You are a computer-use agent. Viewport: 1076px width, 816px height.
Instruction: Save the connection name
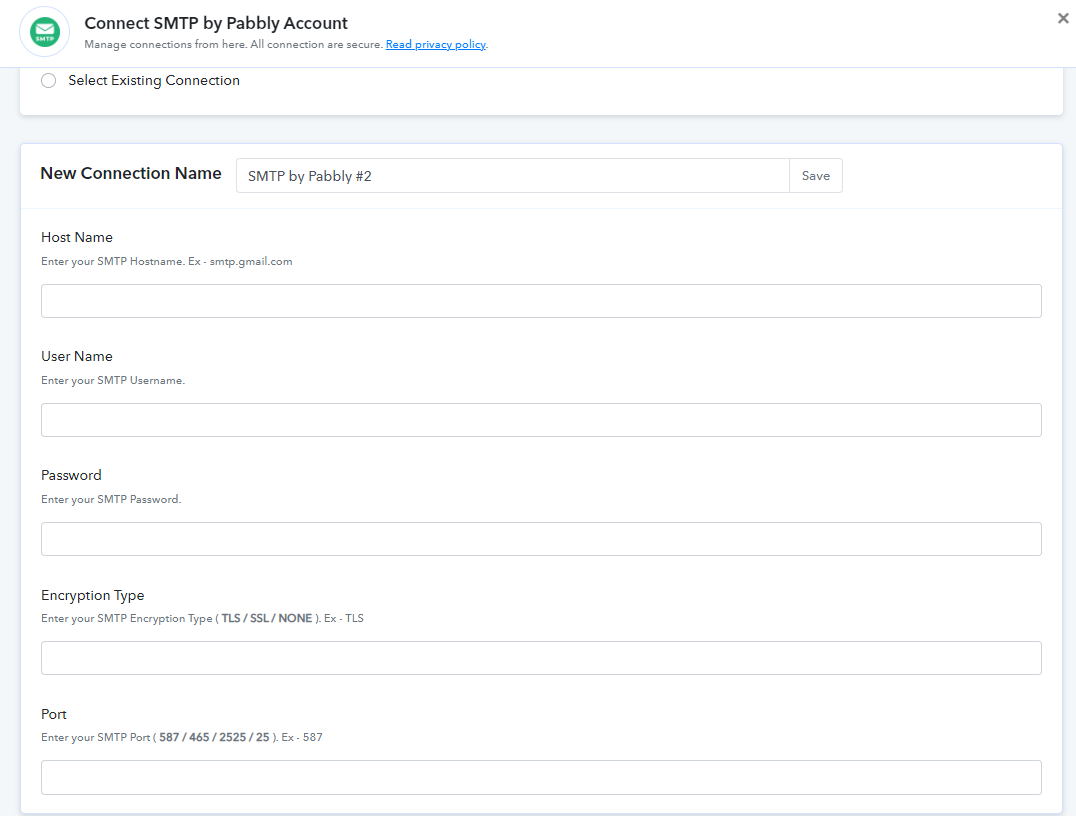[x=816, y=176]
